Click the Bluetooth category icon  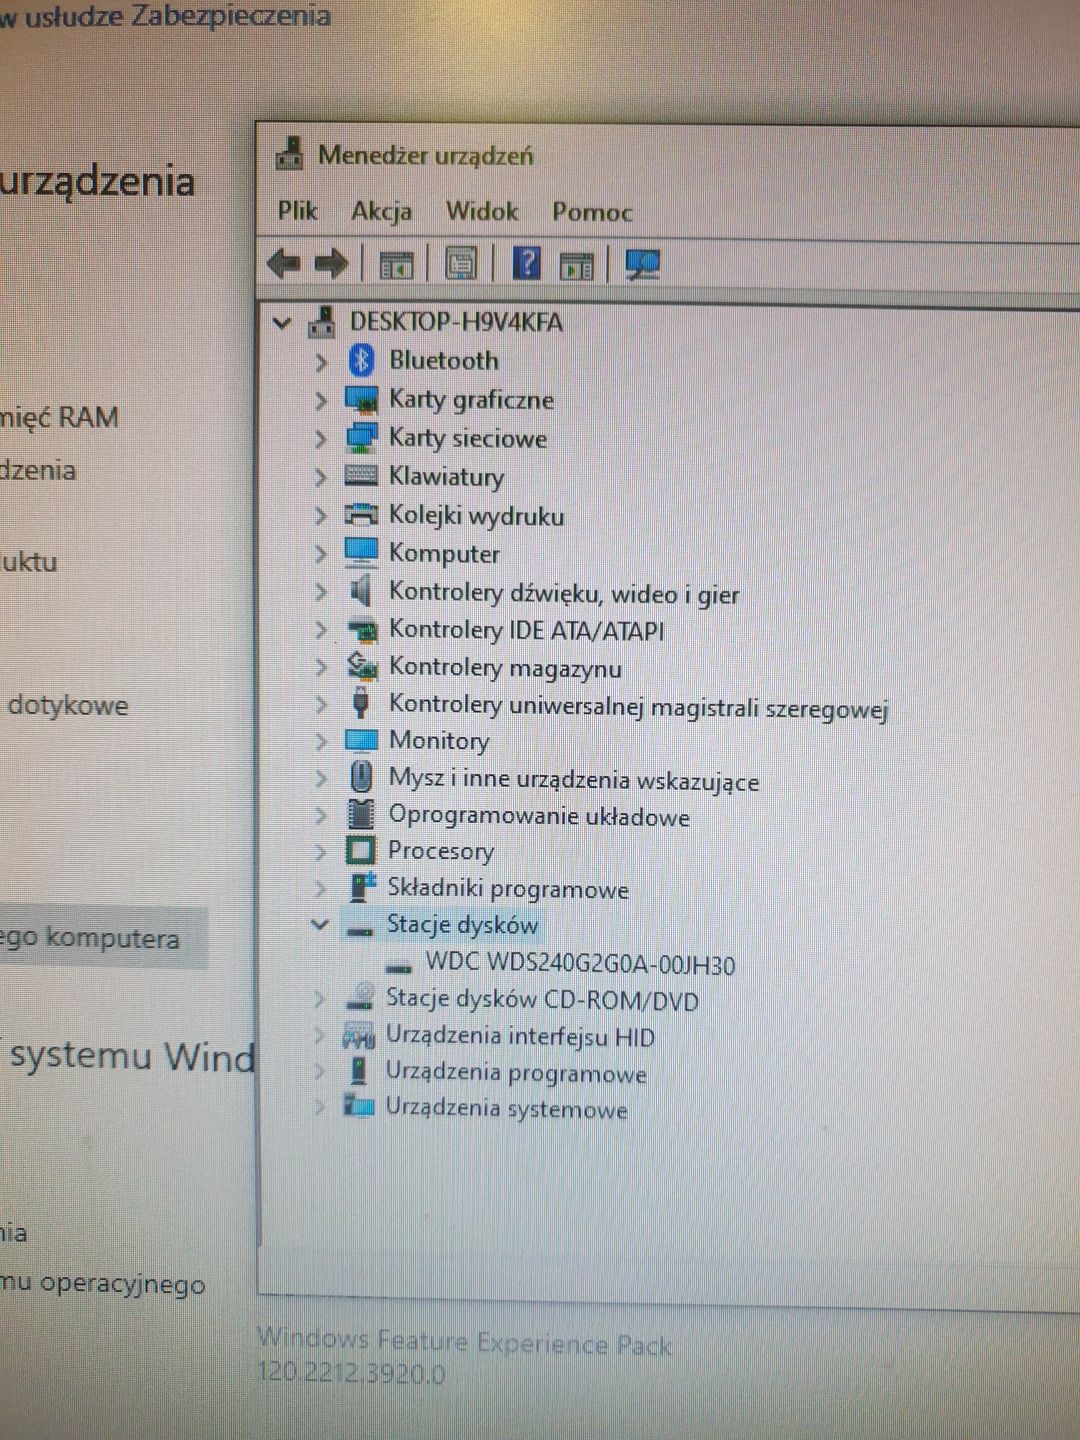pos(361,360)
